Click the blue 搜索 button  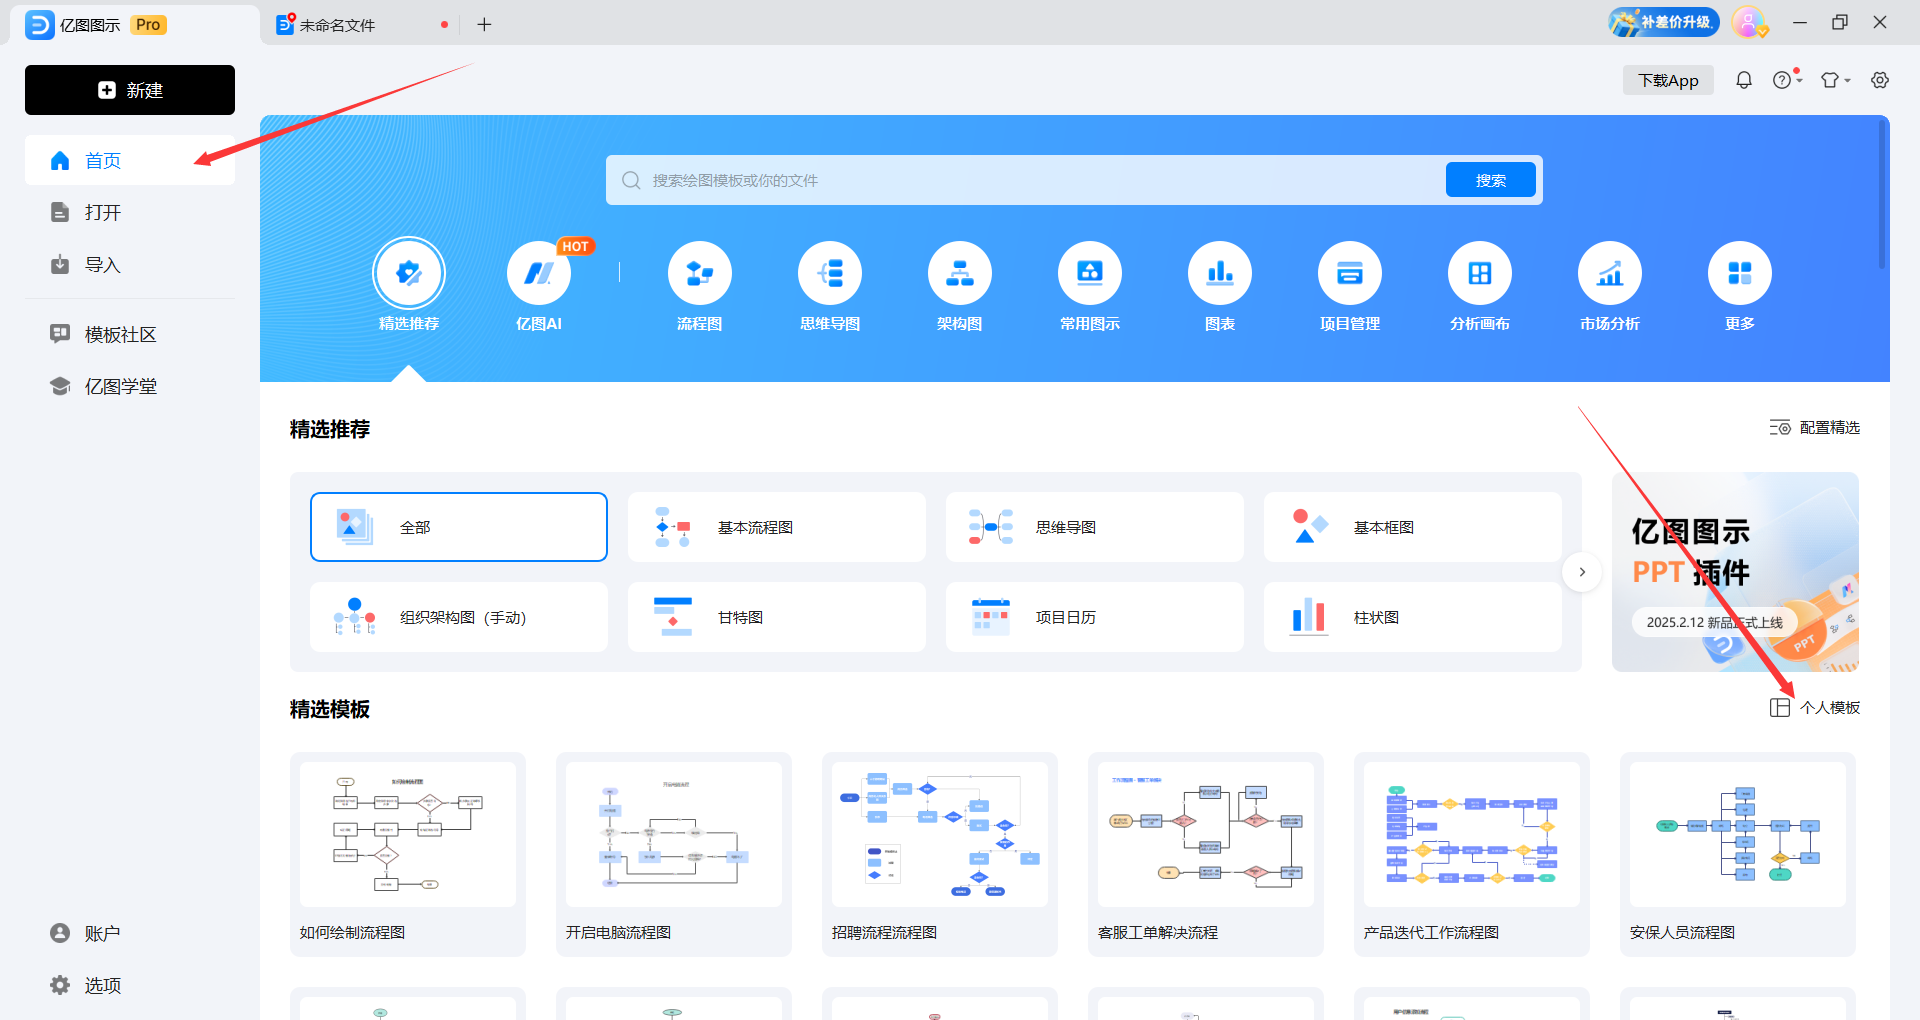(1491, 180)
